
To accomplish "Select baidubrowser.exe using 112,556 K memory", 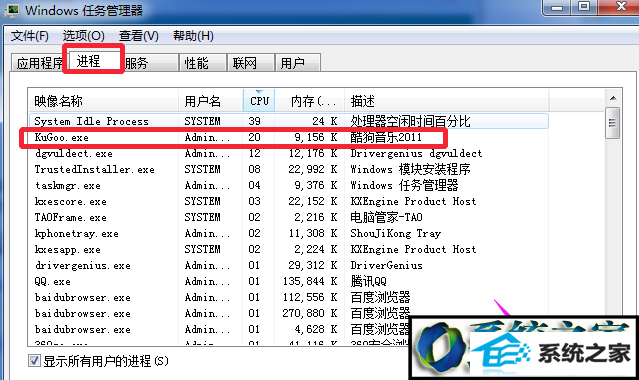I will point(289,297).
